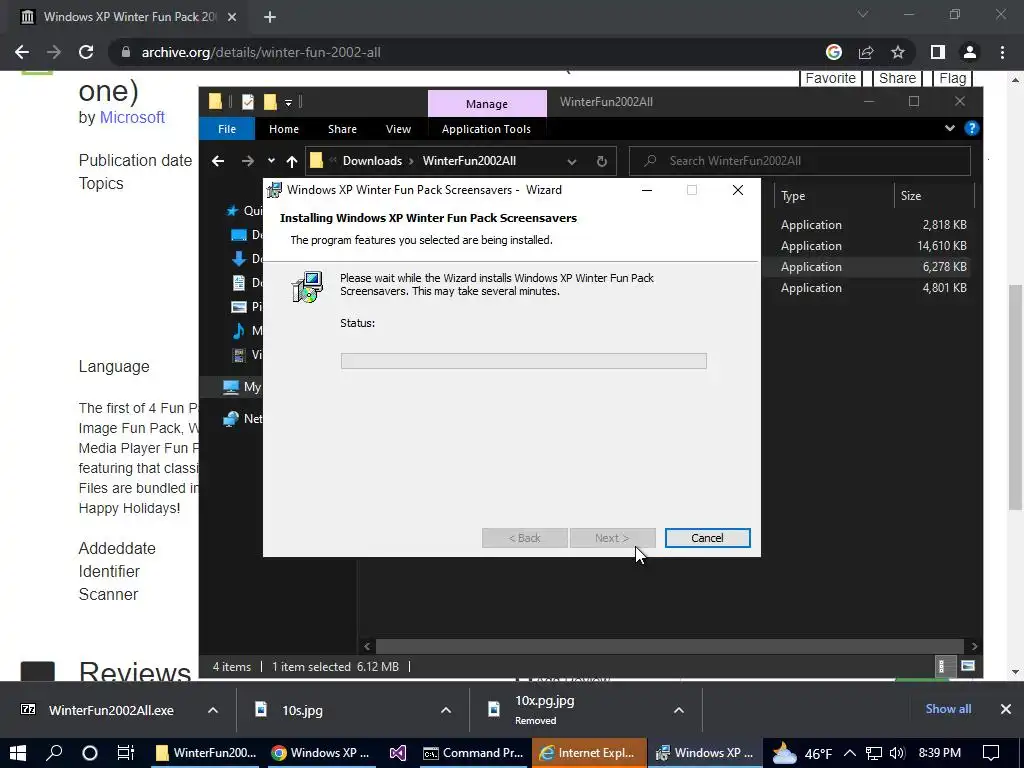Viewport: 1024px width, 768px height.
Task: Click Cancel in the install wizard
Action: (707, 538)
